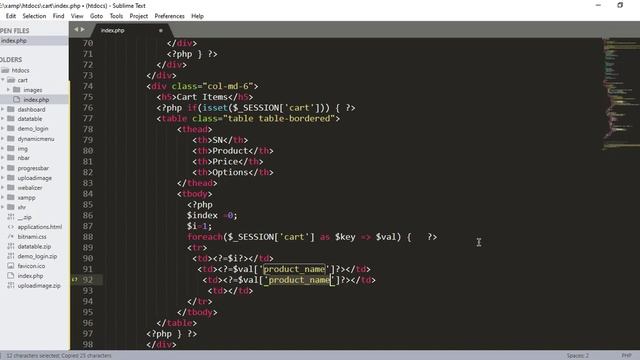This screenshot has height=360, width=640.
Task: Click the images folder icon
Action: coord(17,89)
